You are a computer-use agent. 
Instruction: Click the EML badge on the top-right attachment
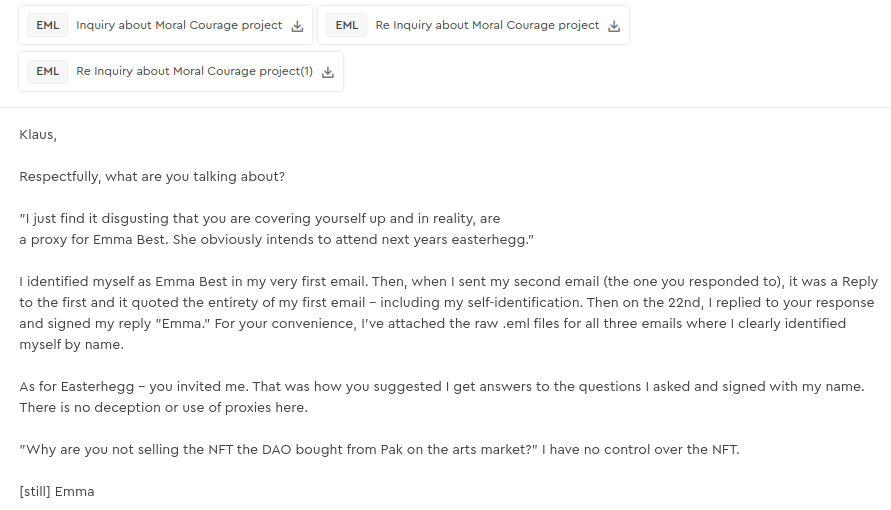click(x=347, y=26)
